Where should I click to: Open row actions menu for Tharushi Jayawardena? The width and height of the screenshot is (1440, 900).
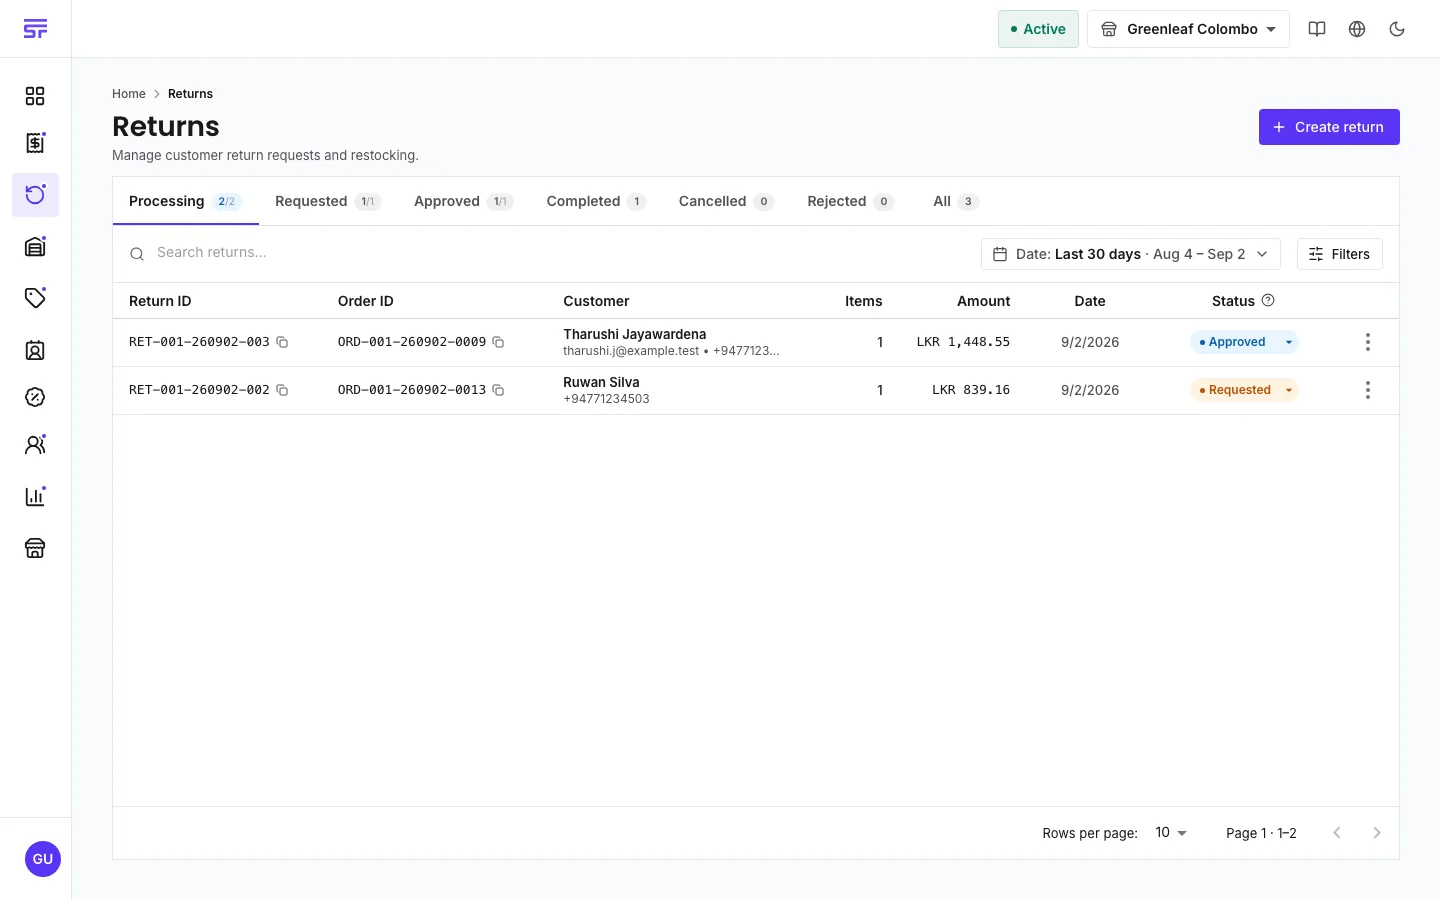coord(1368,342)
